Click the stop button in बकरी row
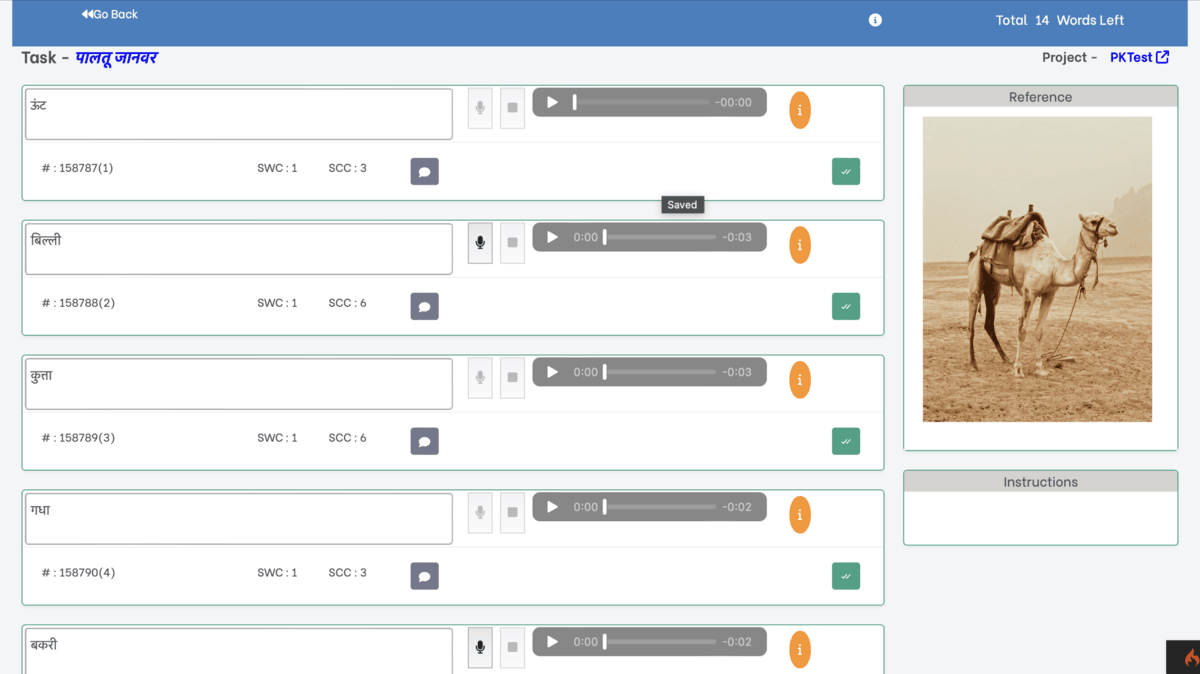 click(512, 648)
